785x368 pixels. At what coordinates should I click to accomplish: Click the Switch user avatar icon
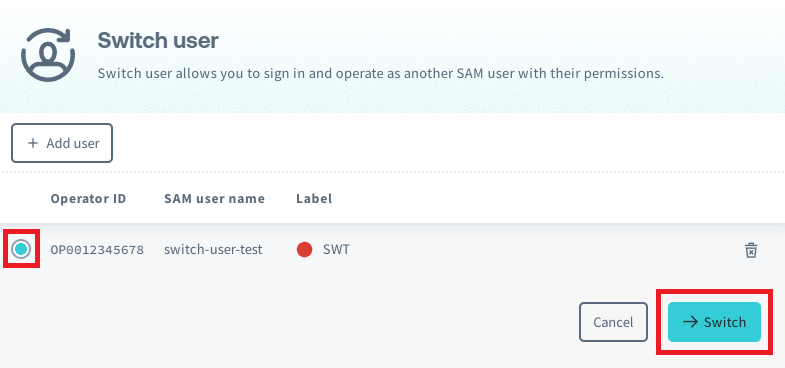(48, 54)
